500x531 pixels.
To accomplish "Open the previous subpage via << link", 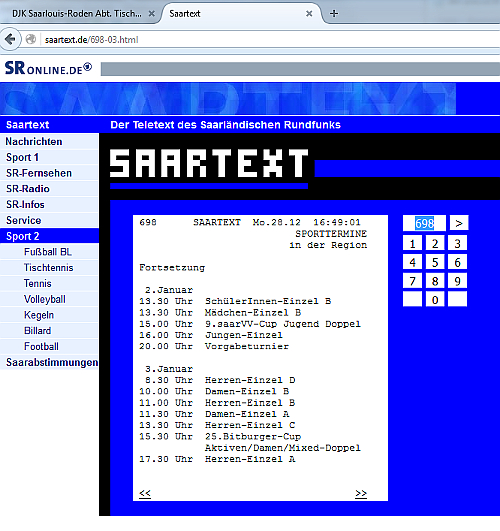I will tap(145, 493).
